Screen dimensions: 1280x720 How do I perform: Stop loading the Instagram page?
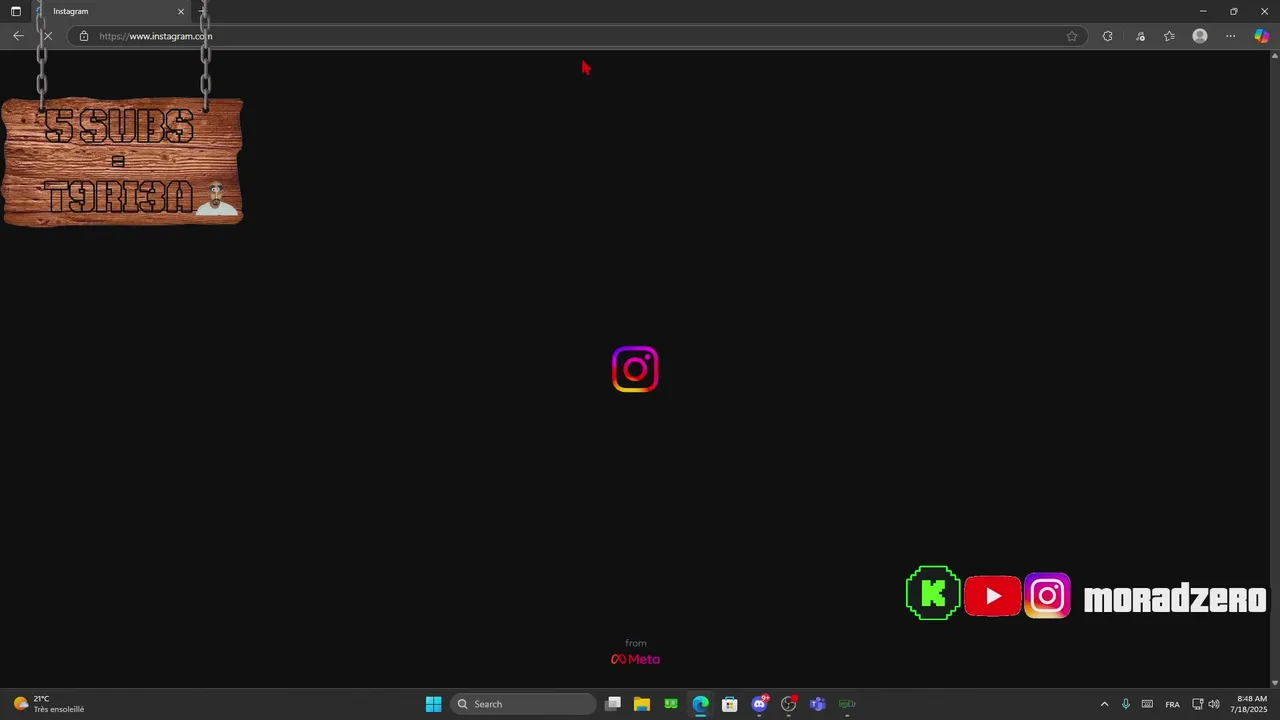tap(47, 36)
